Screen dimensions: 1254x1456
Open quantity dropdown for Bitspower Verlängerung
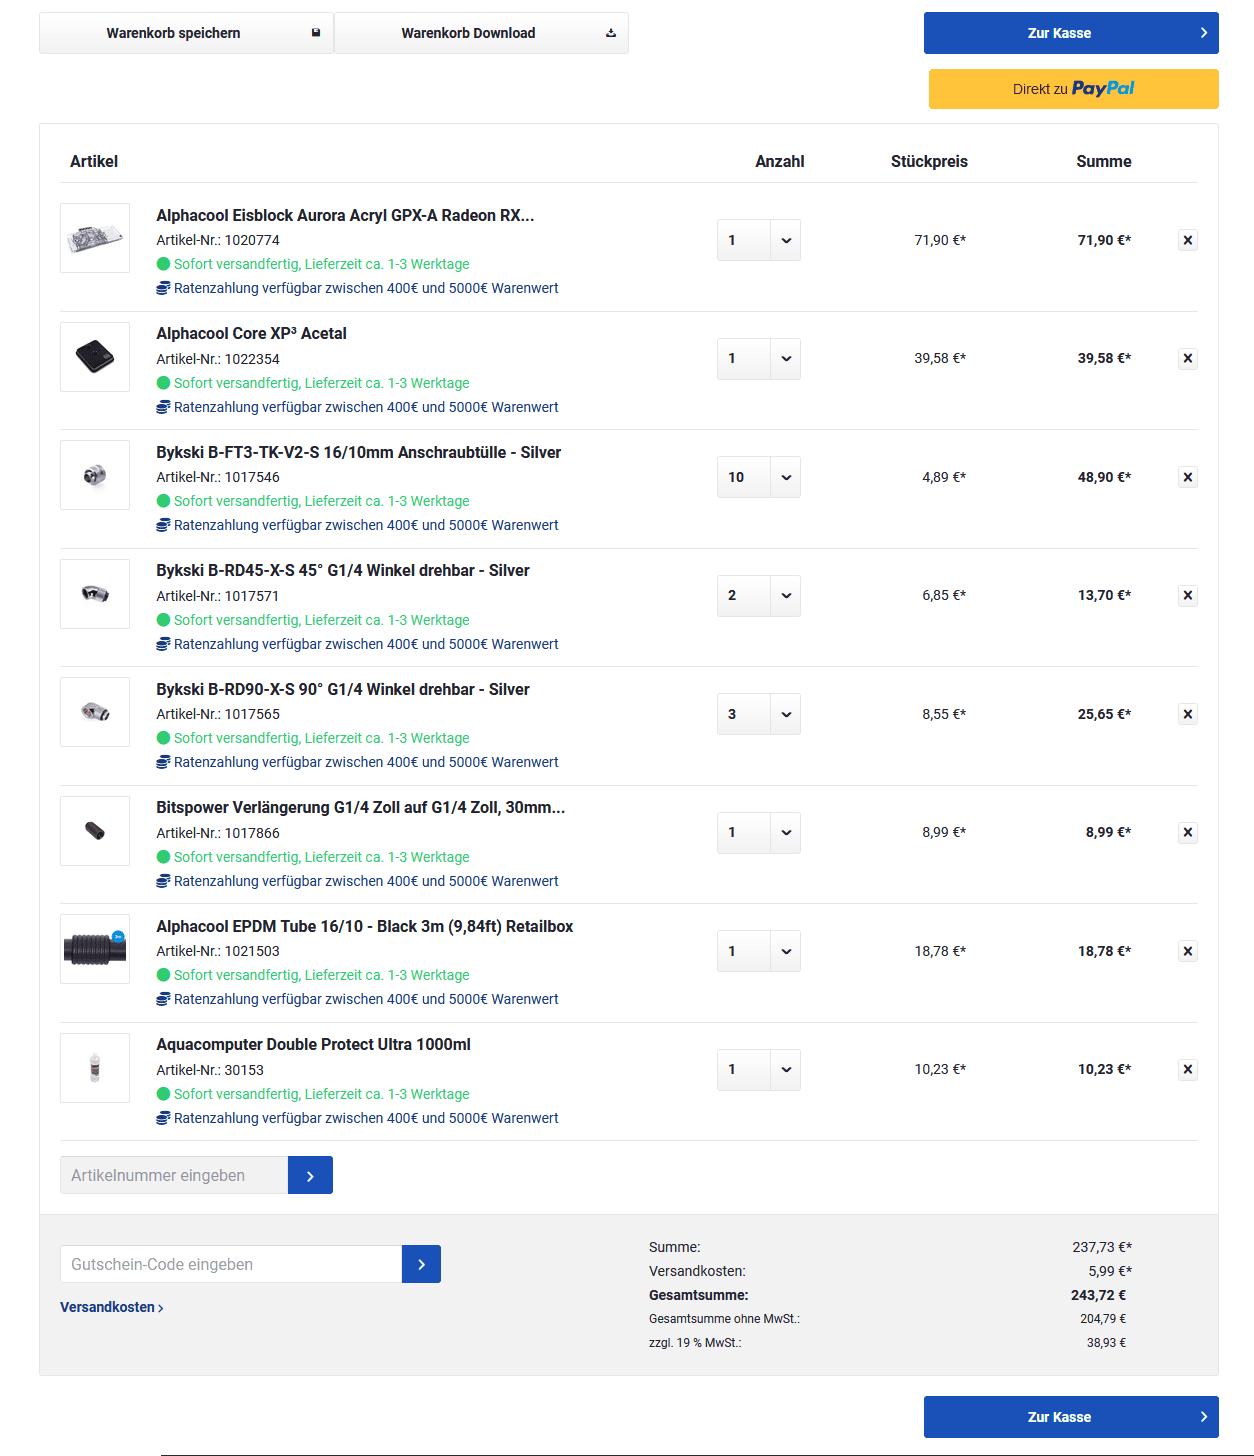pos(759,832)
